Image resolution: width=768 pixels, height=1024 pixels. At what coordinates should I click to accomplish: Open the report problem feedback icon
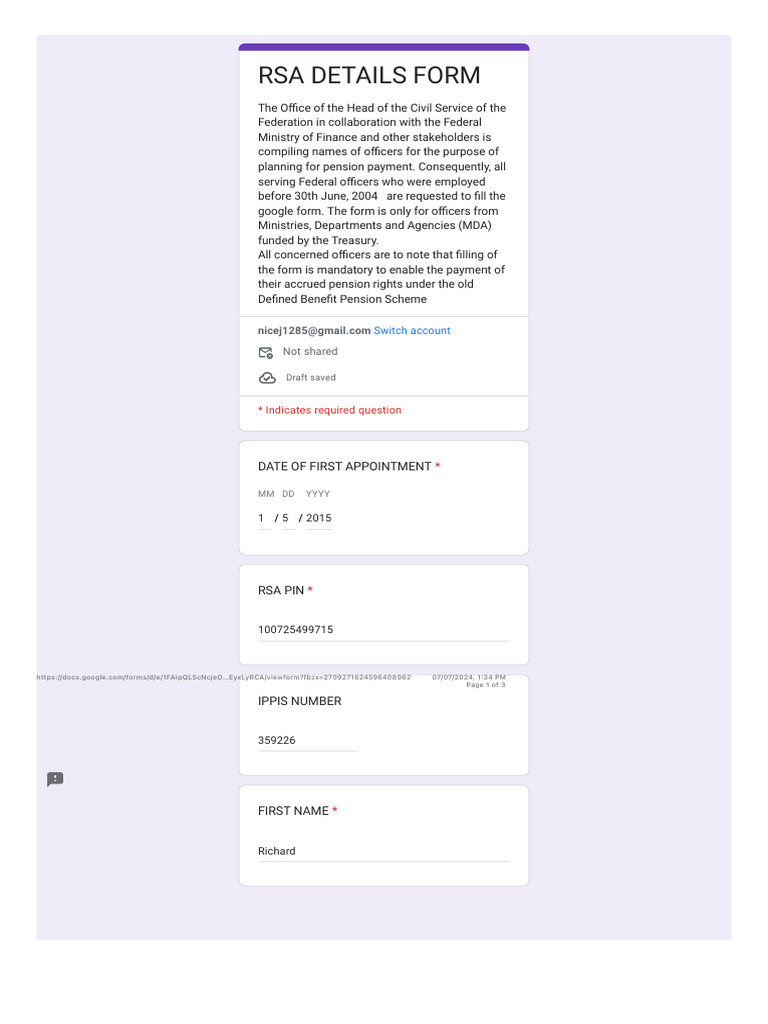(55, 779)
